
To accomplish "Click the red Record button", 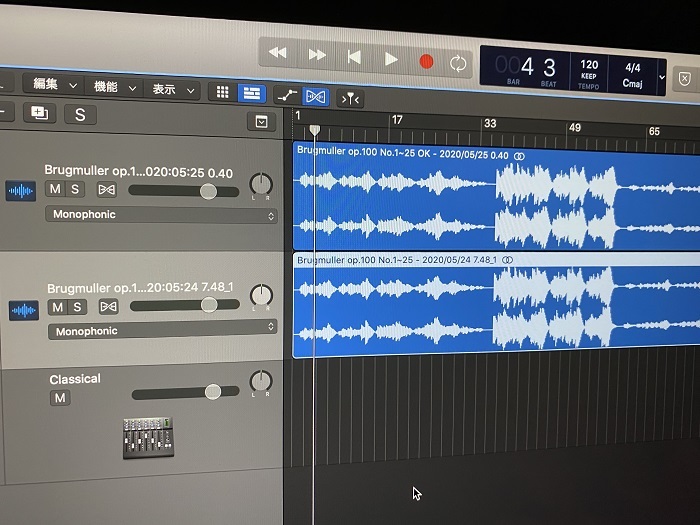I will 426,61.
